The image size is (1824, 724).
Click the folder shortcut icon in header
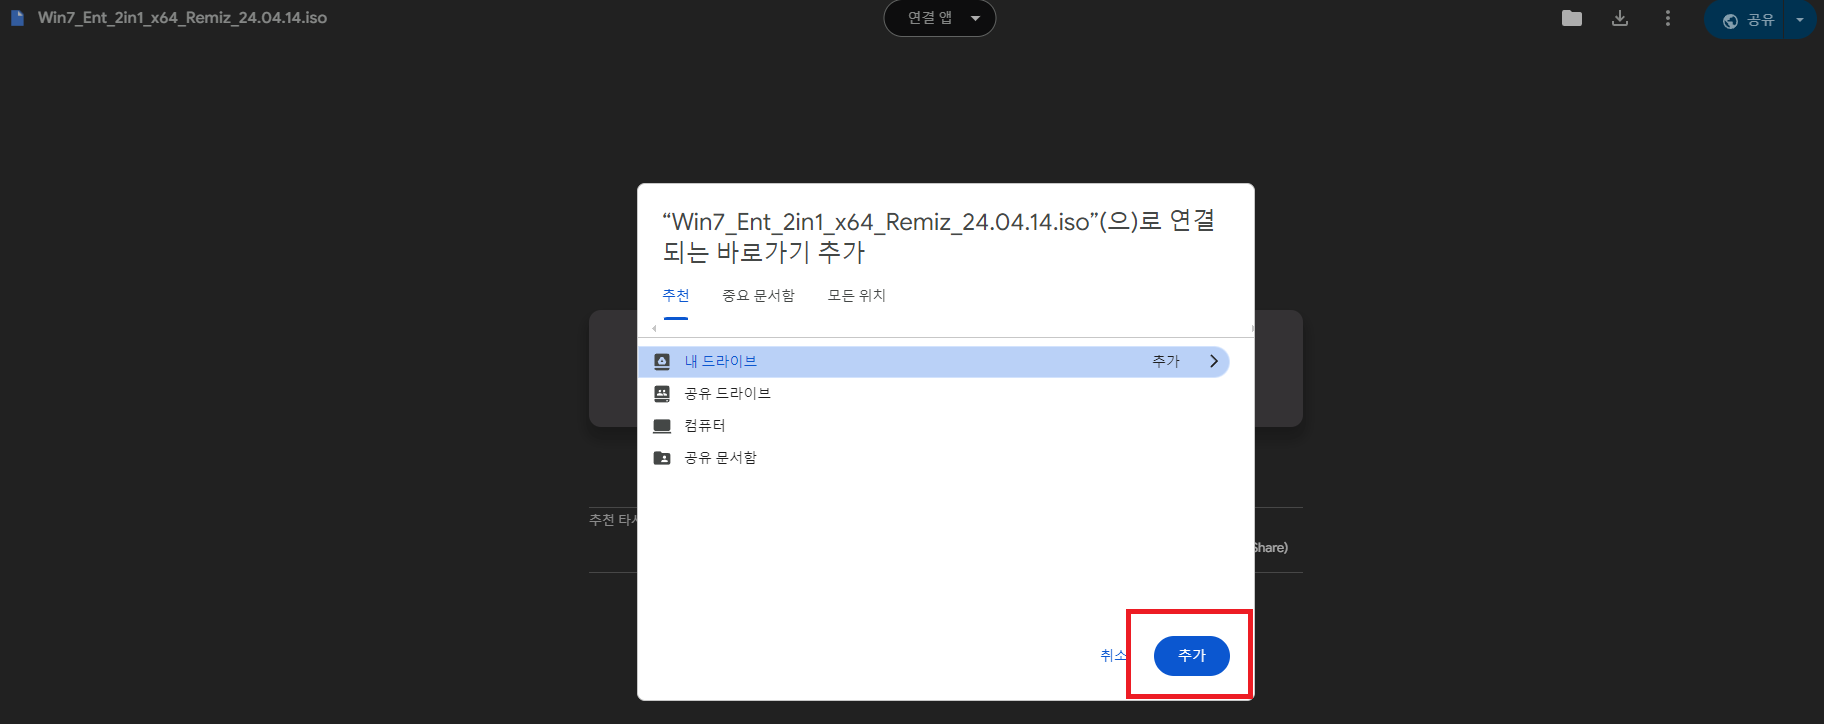(1572, 18)
